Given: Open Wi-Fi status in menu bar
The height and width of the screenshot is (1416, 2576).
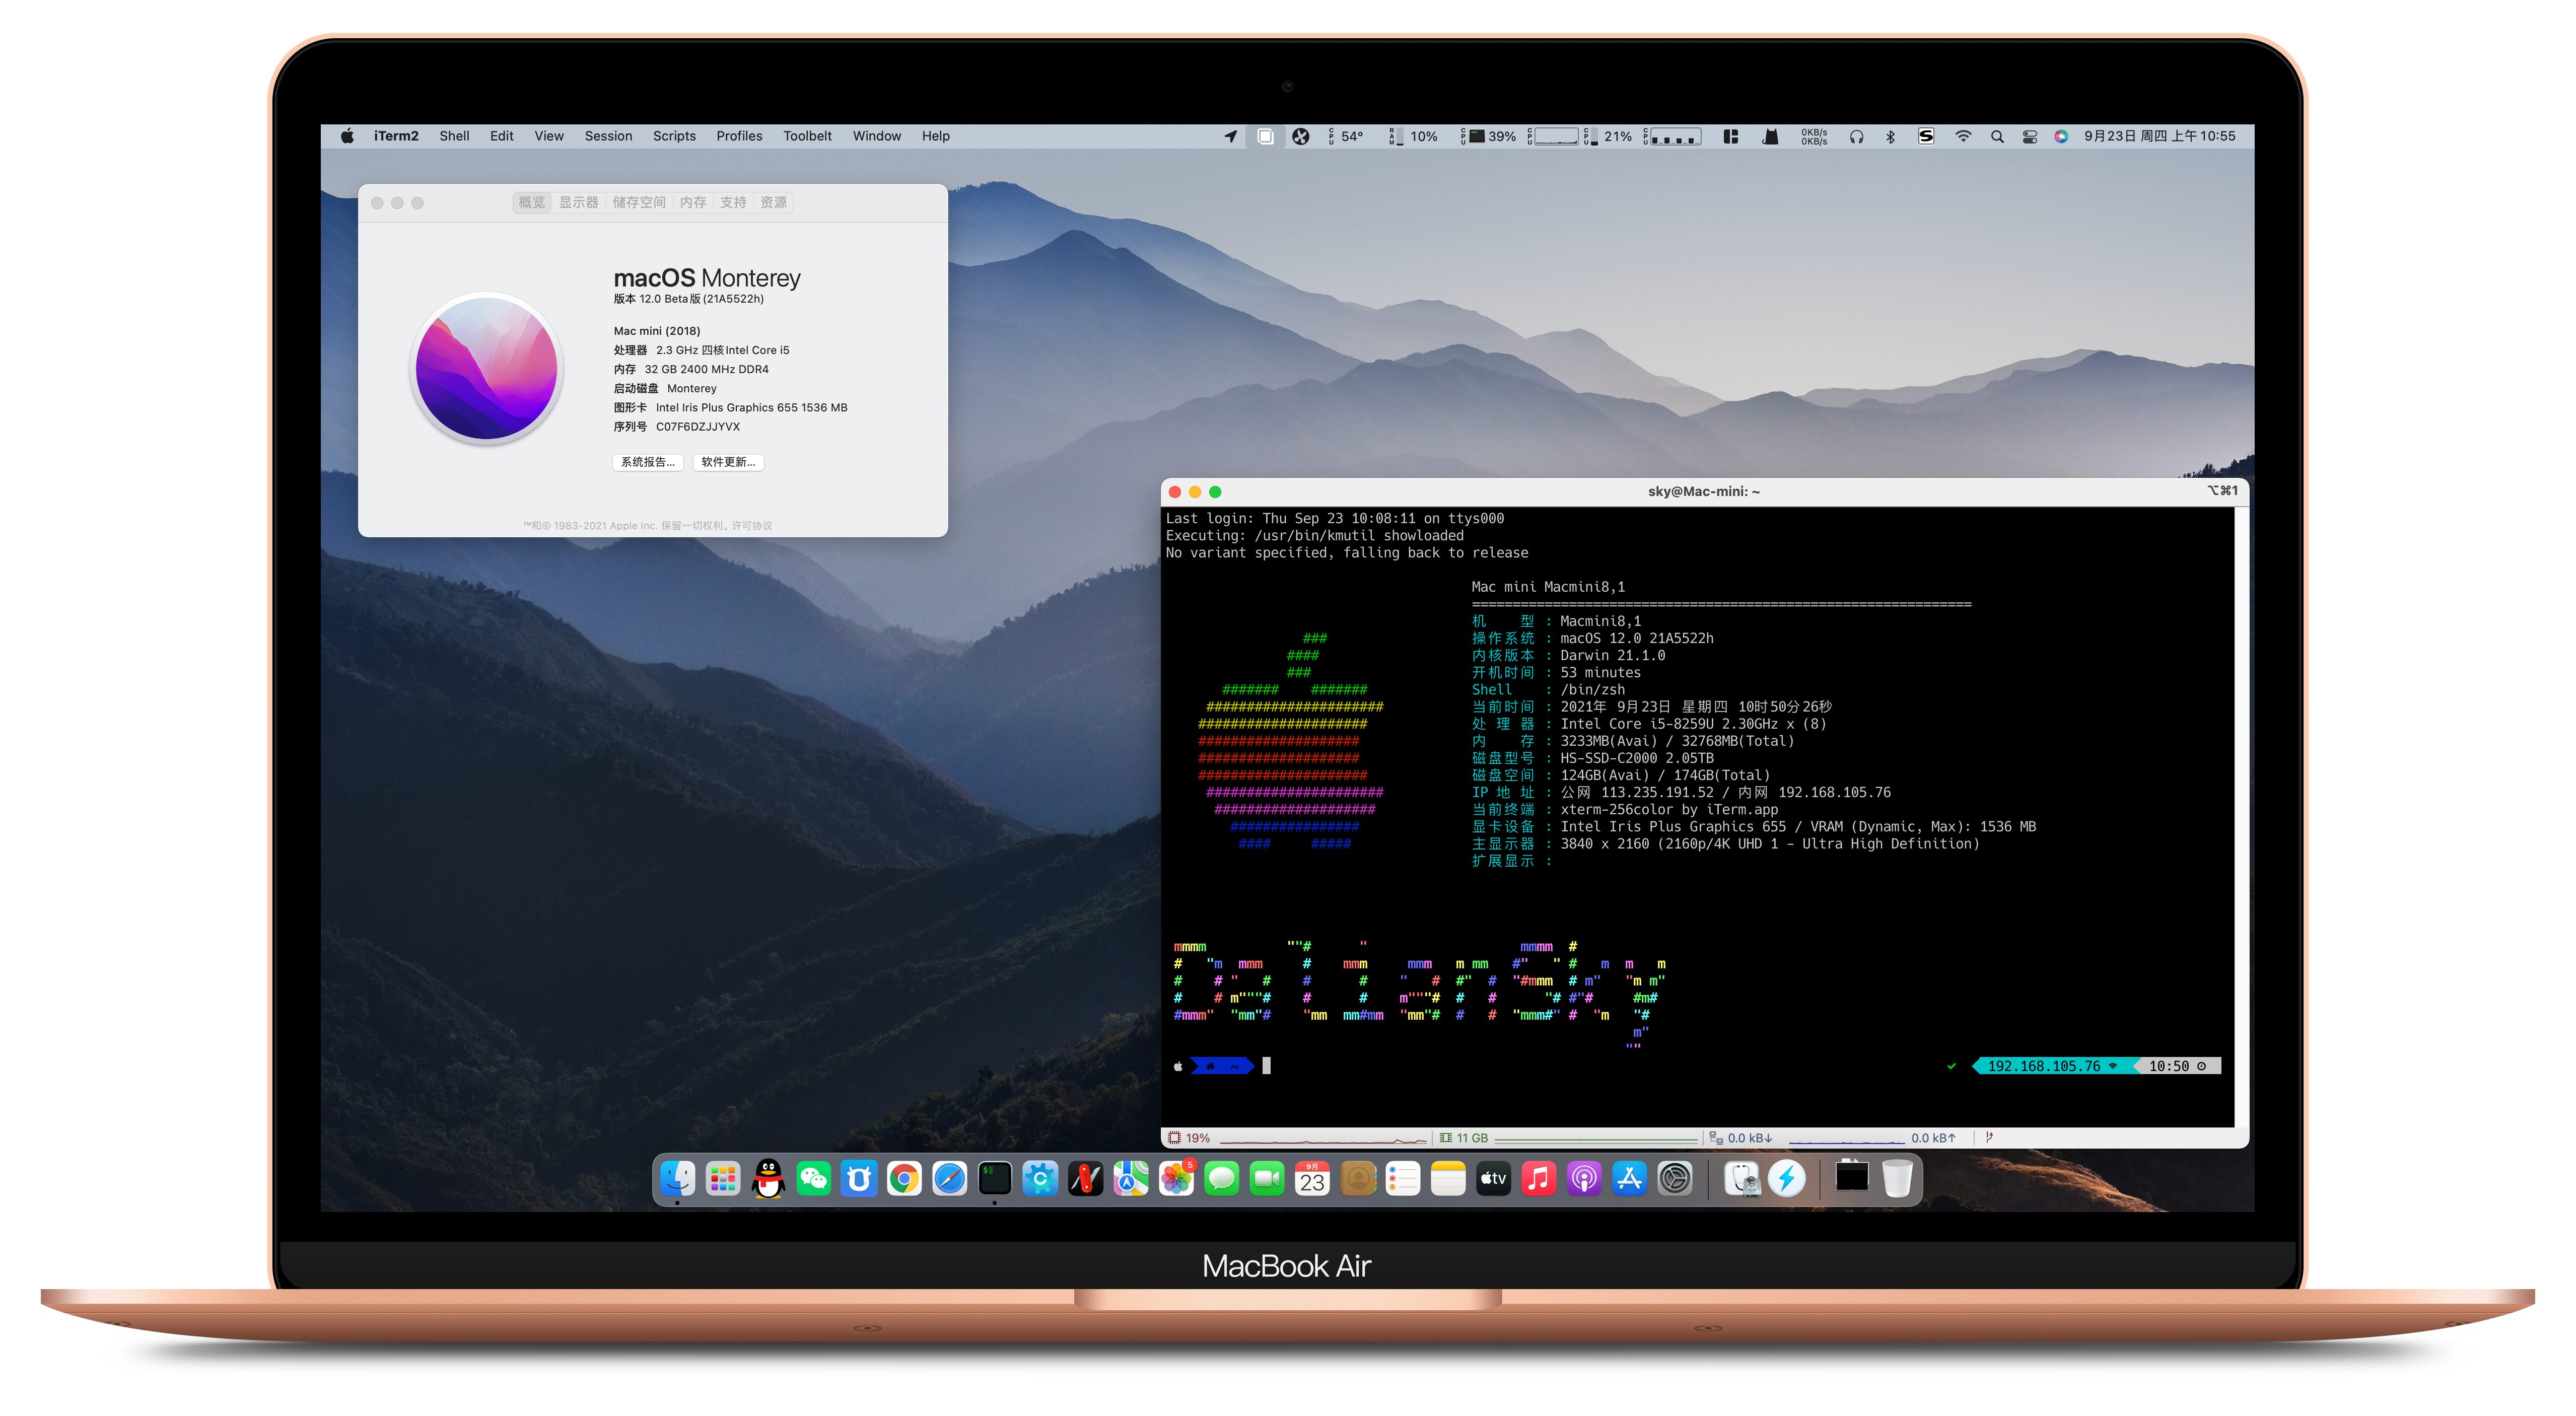Looking at the screenshot, I should click(x=1963, y=137).
